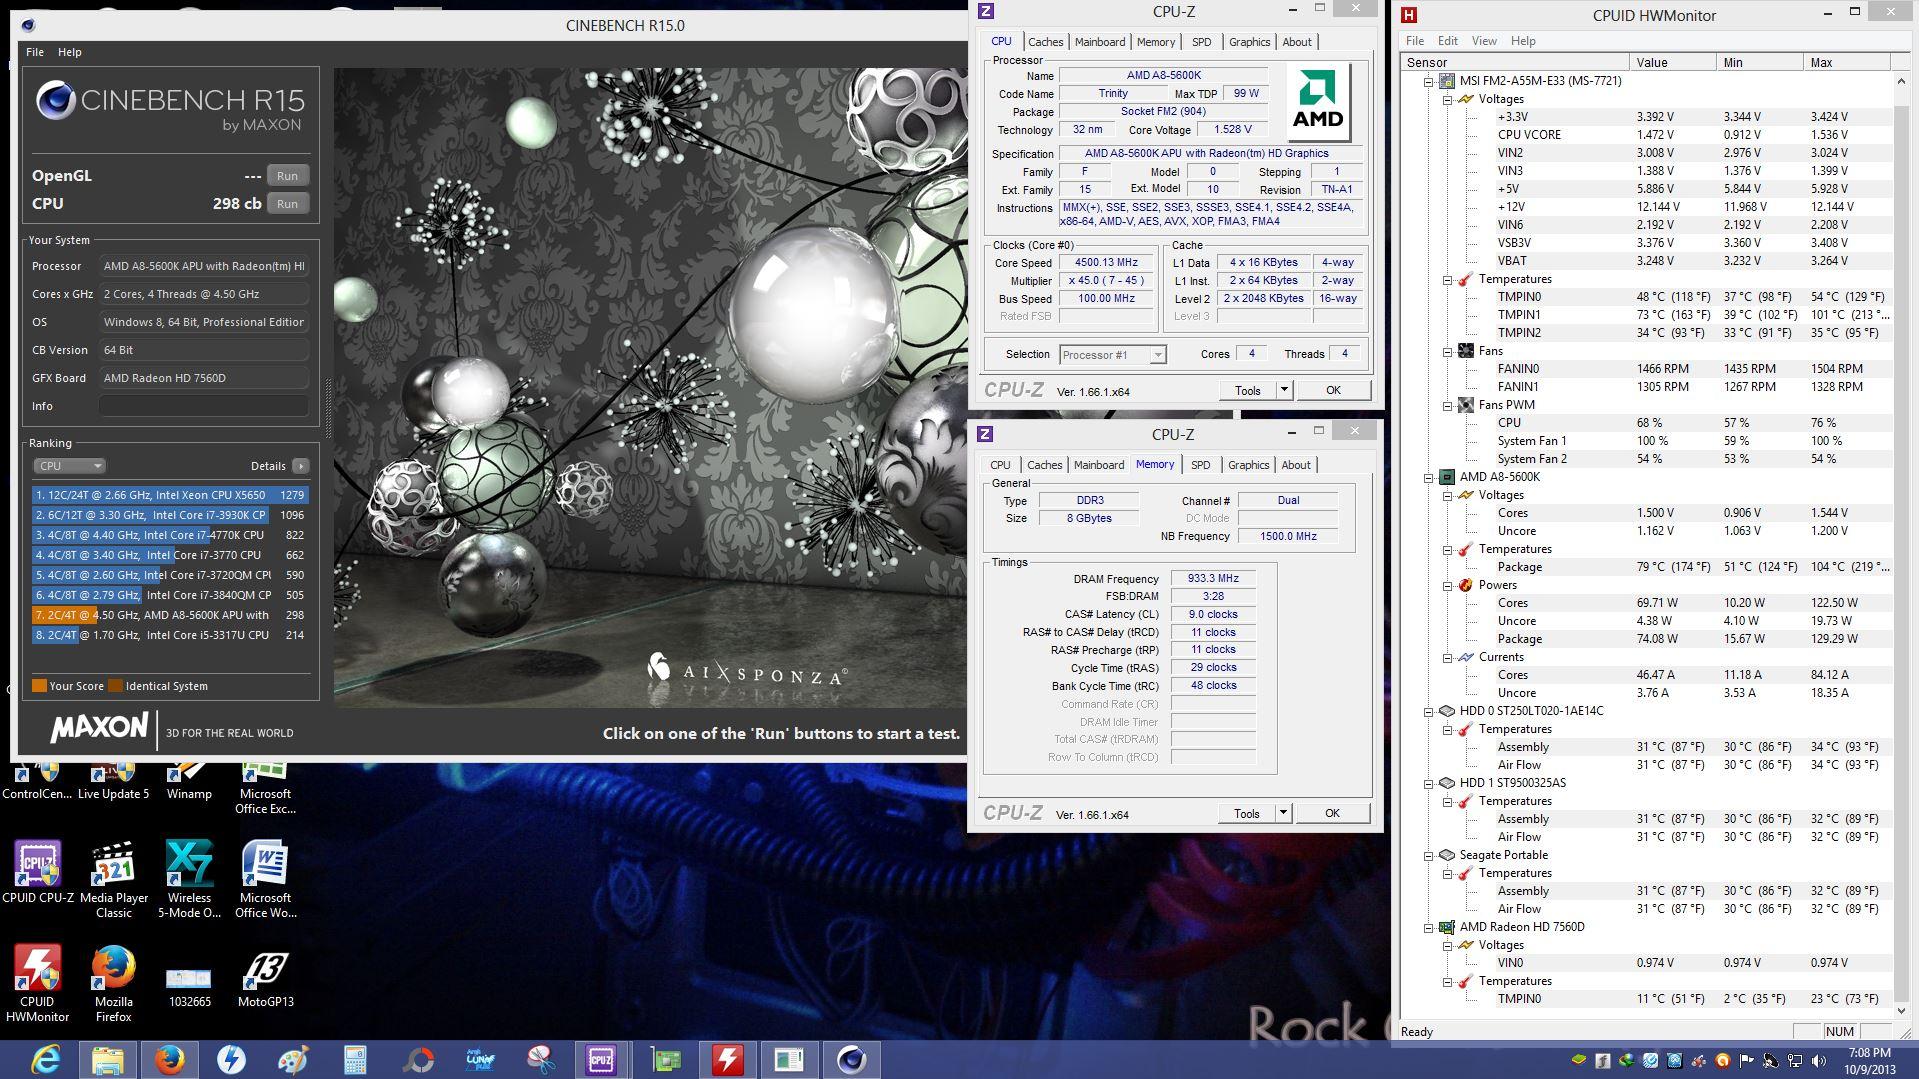Open Tools dropdown arrow in CPU-Z CPU window
1919x1079 pixels.
1284,390
